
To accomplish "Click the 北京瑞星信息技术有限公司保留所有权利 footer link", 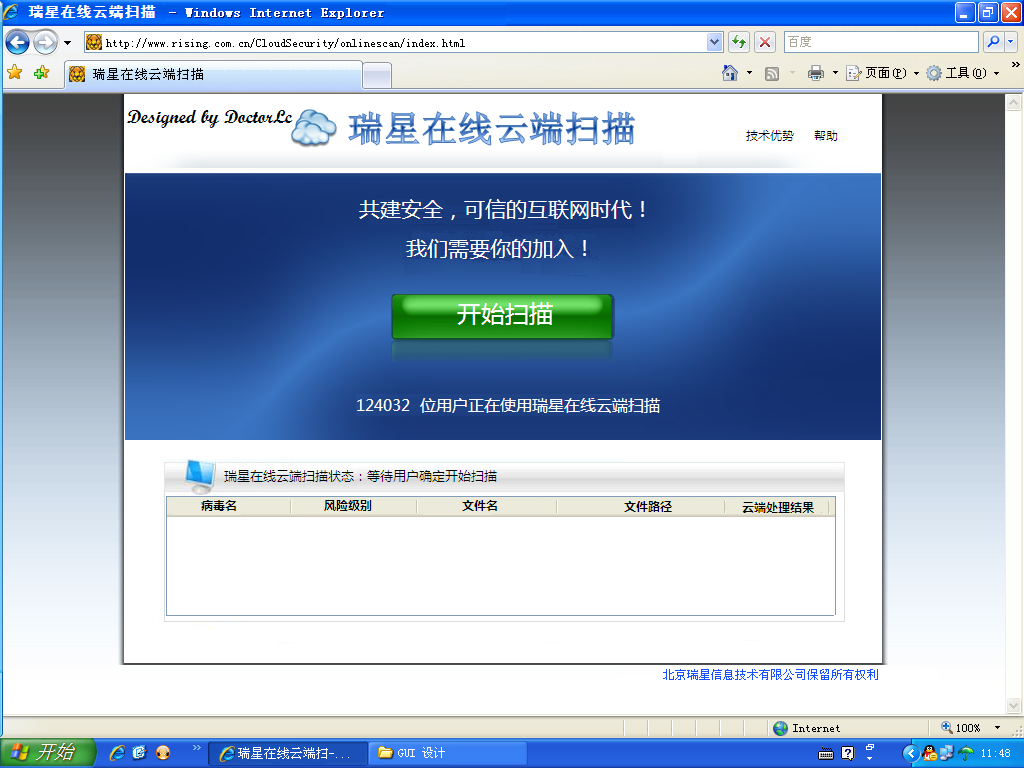I will point(770,675).
